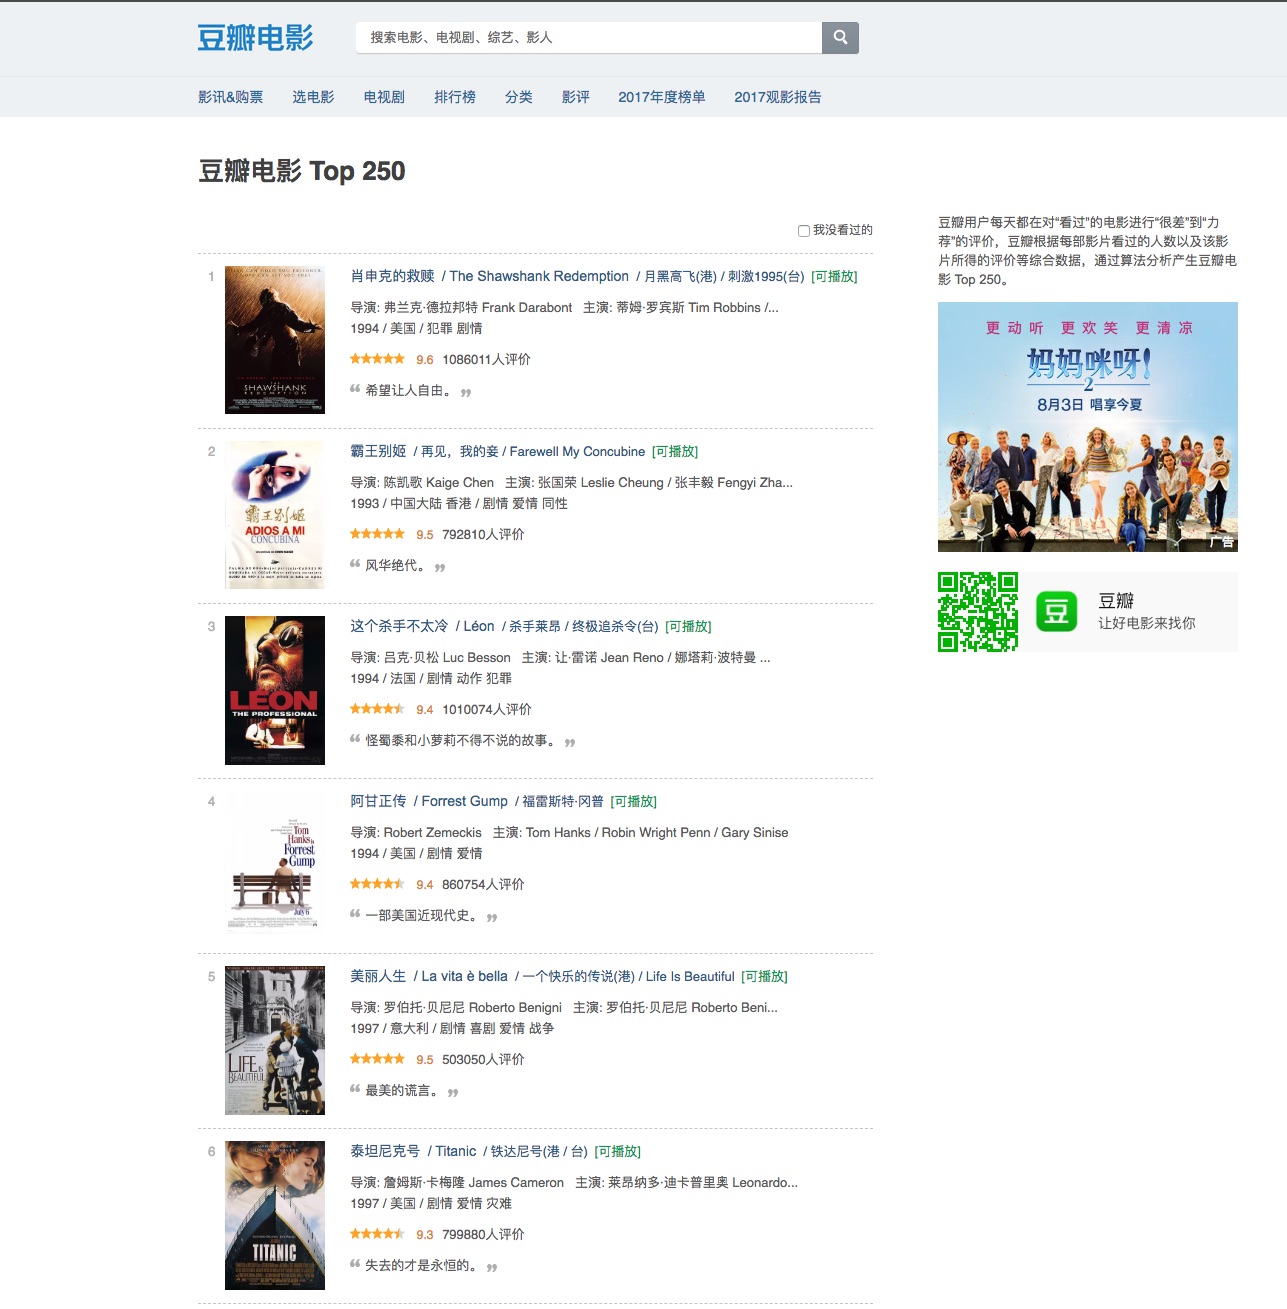1287x1309 pixels.
Task: Open the 2017年度榜单 nav item
Action: coord(662,97)
